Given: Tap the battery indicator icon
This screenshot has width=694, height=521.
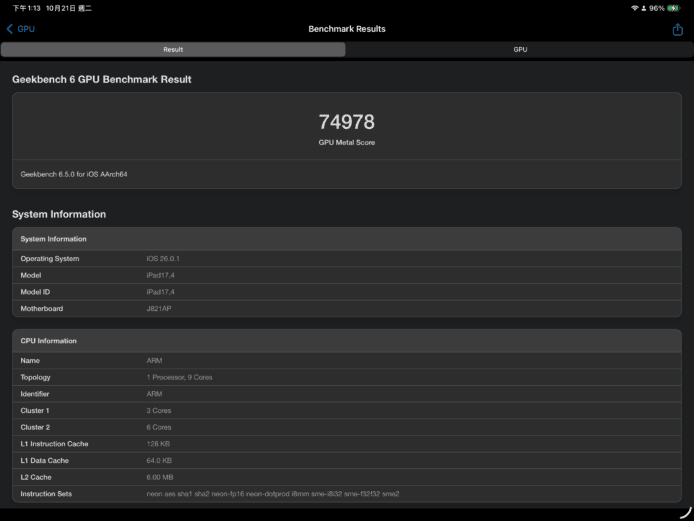Looking at the screenshot, I should [675, 8].
